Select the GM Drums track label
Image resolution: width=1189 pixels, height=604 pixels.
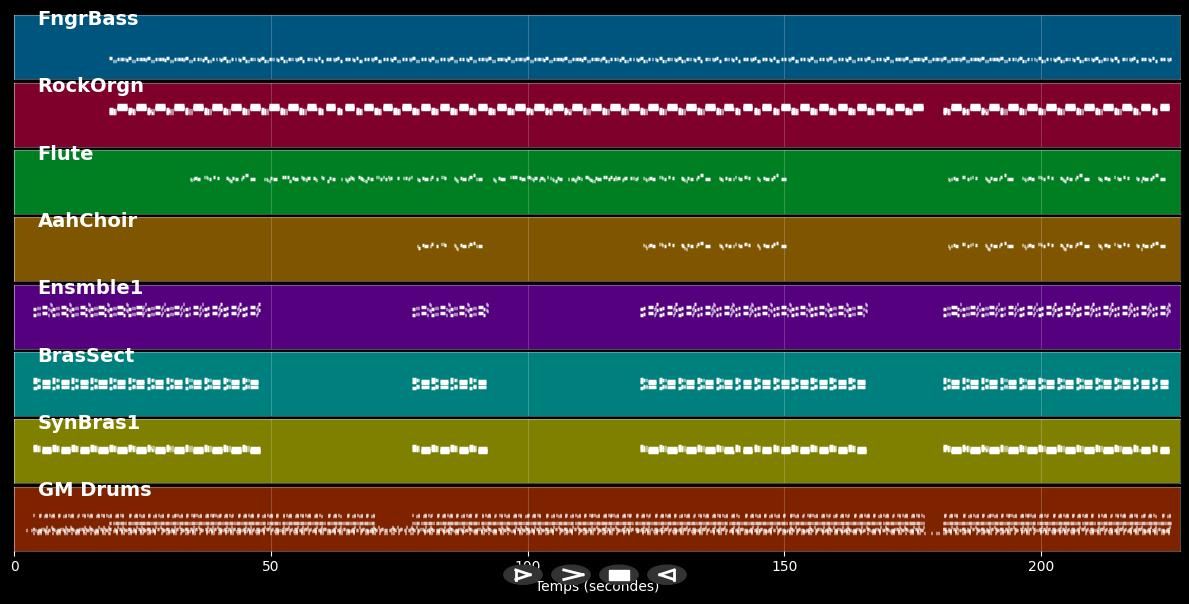(93, 489)
